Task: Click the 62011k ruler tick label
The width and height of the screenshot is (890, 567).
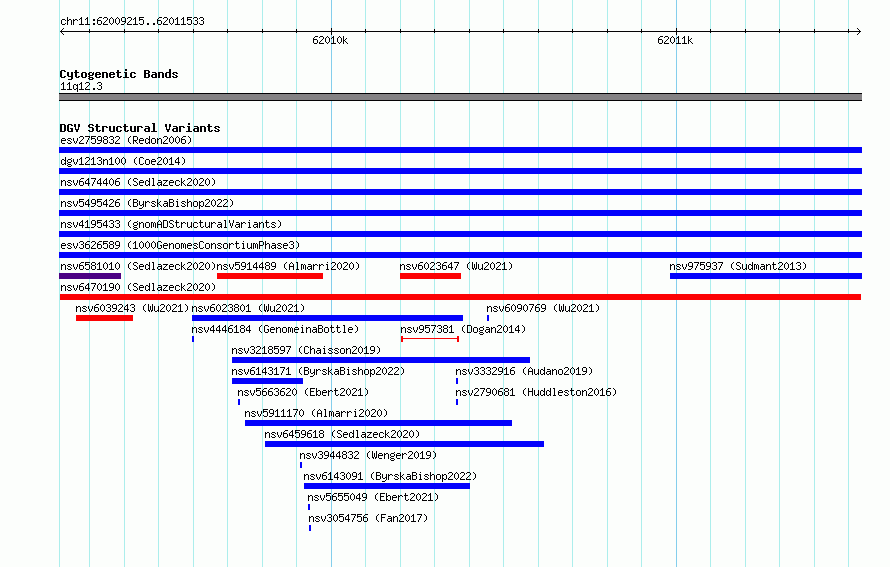Action: point(675,40)
